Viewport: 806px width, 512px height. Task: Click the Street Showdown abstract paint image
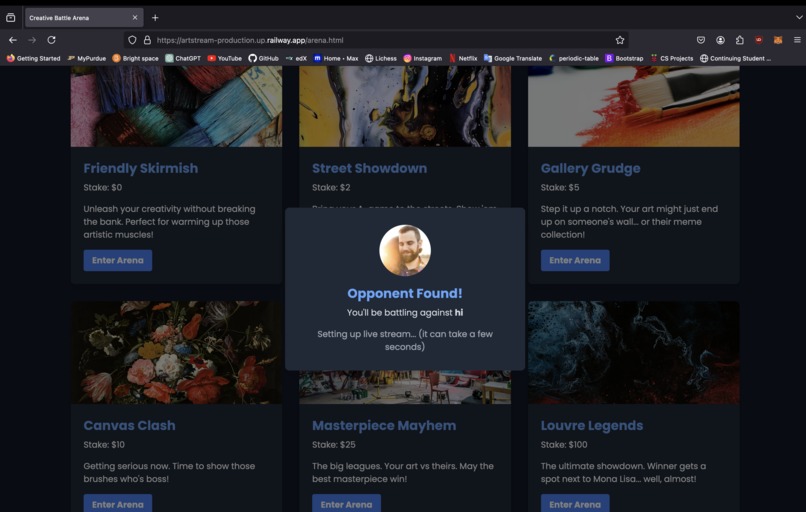405,106
